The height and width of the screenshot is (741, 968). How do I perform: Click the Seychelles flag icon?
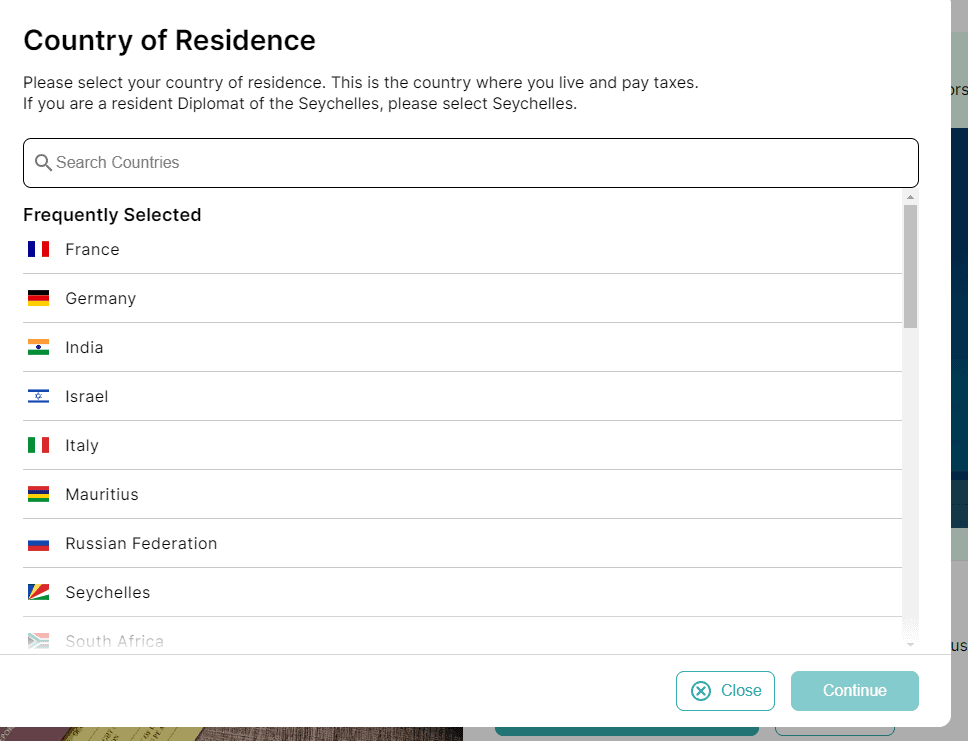coord(38,592)
